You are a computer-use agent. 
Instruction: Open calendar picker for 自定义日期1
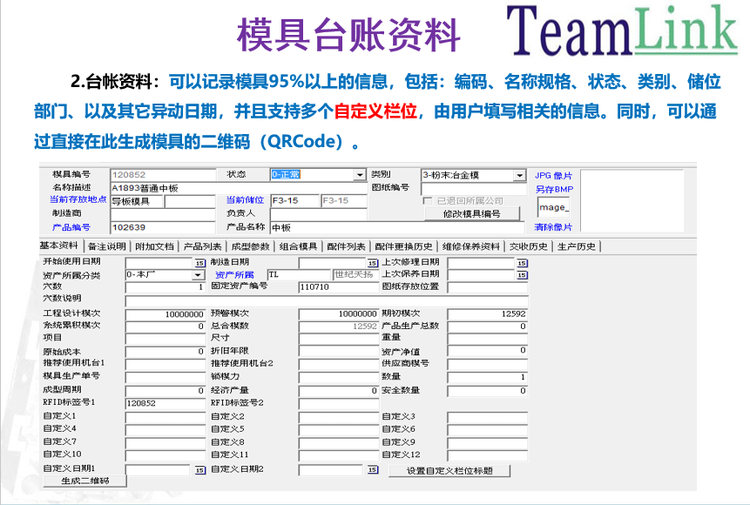click(200, 471)
